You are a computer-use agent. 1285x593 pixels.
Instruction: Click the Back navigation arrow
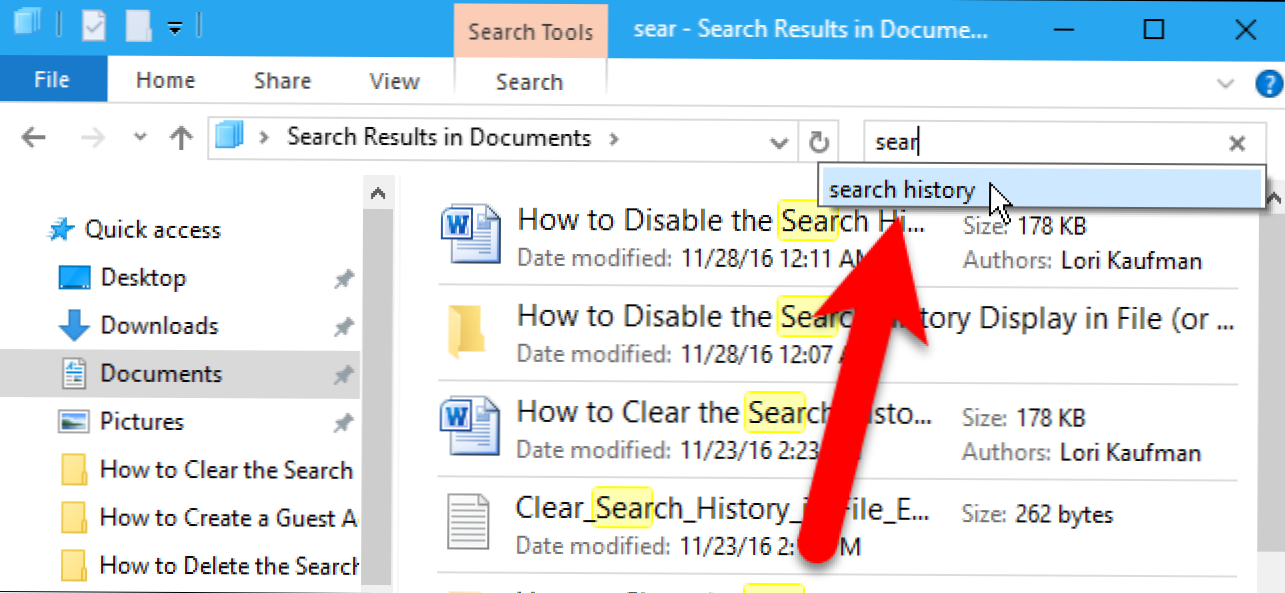click(x=34, y=139)
